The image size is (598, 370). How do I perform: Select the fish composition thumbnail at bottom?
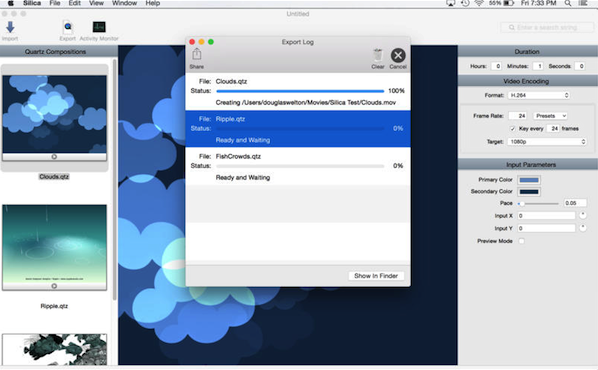(x=55, y=349)
